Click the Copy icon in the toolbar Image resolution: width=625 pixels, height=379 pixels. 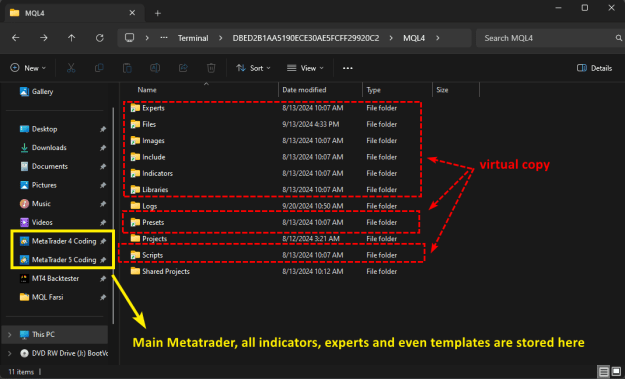(x=99, y=68)
